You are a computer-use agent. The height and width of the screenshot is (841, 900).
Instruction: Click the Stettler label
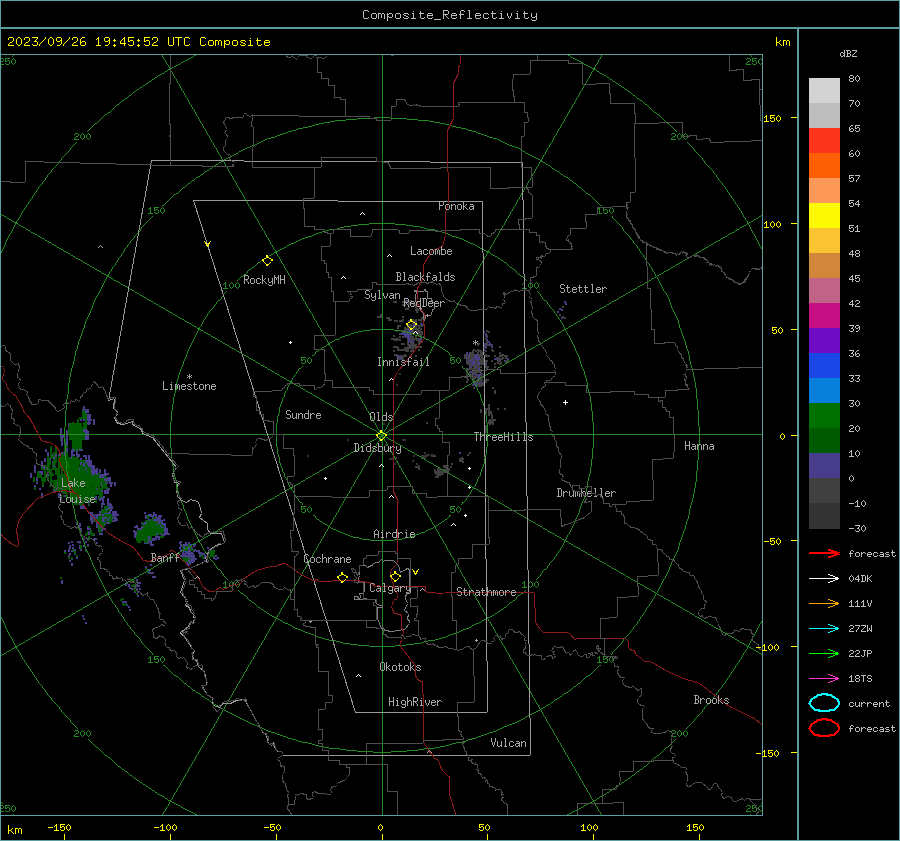pos(583,289)
